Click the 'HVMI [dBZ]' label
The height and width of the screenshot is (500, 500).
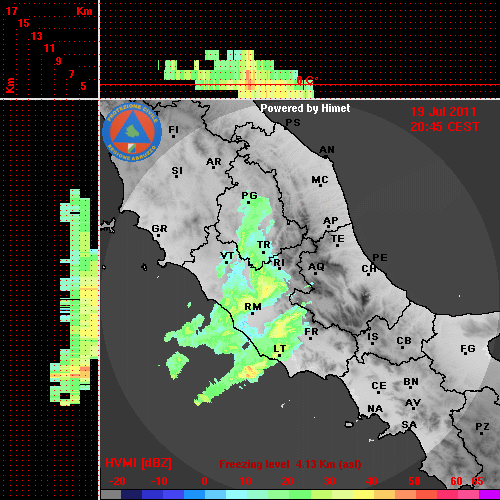coord(138,463)
